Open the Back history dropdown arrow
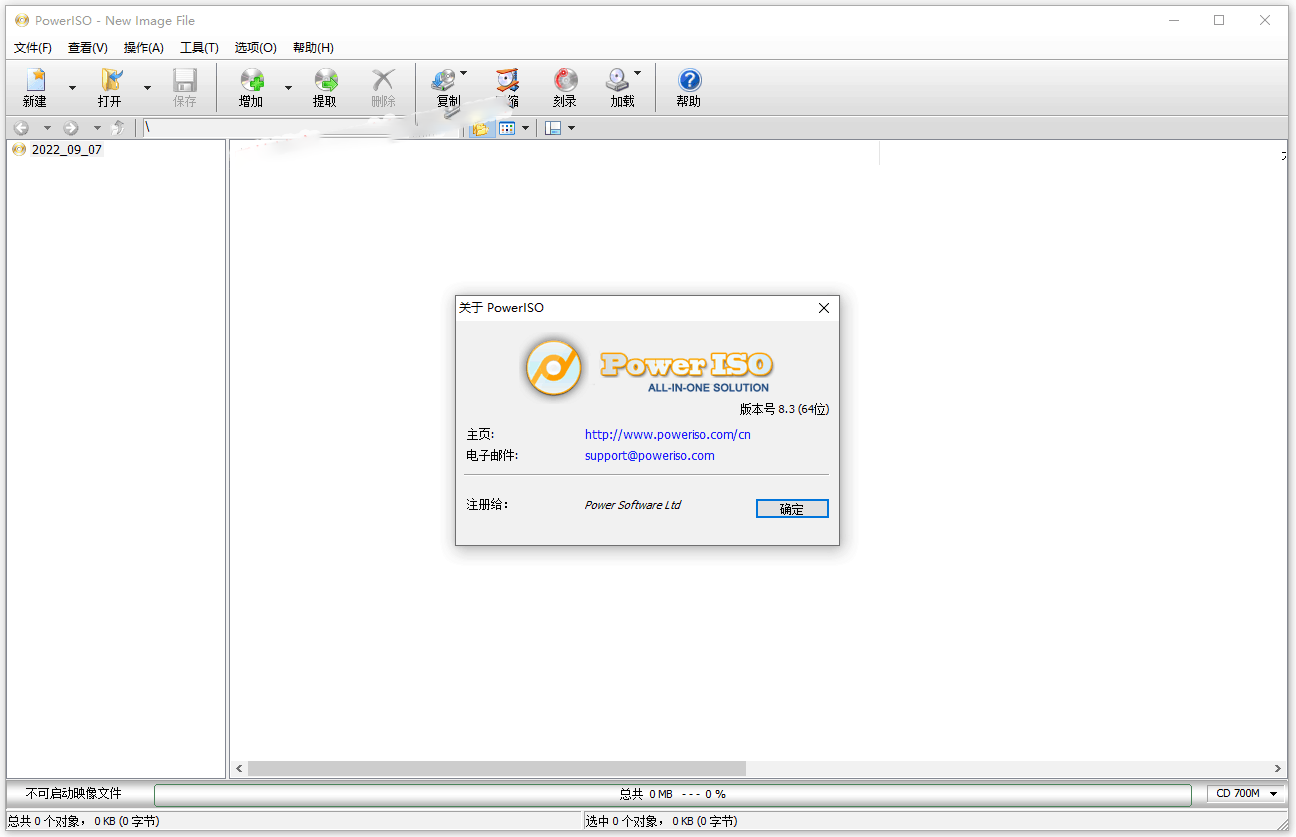Image resolution: width=1296 pixels, height=837 pixels. pos(47,128)
